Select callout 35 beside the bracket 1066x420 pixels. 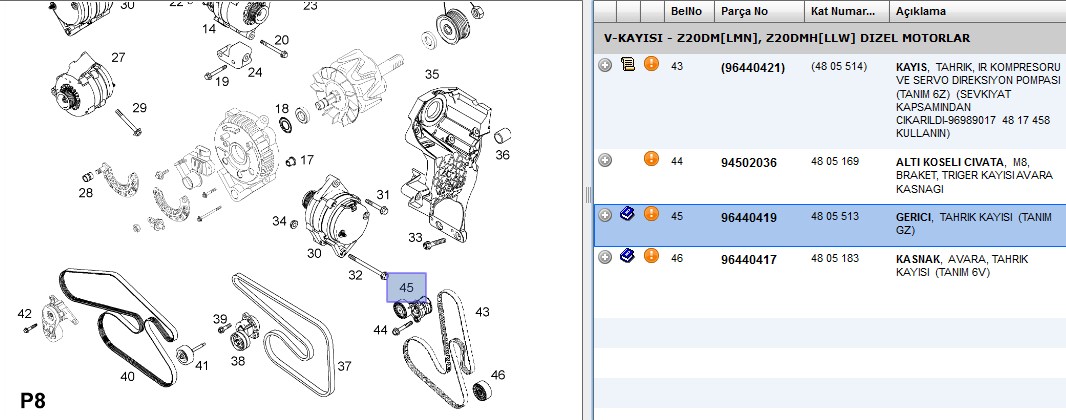coord(432,74)
